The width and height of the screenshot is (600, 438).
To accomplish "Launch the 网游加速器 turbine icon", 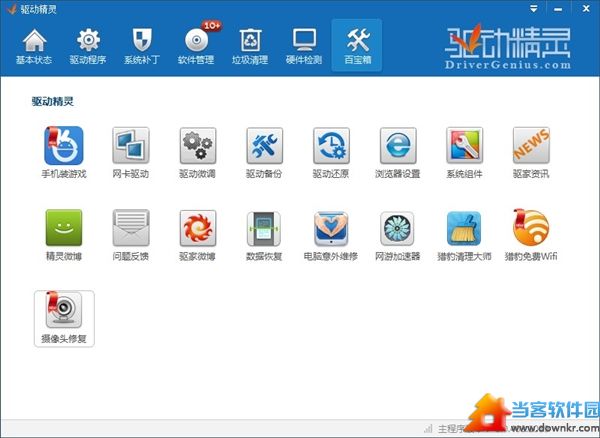I will pyautogui.click(x=398, y=228).
